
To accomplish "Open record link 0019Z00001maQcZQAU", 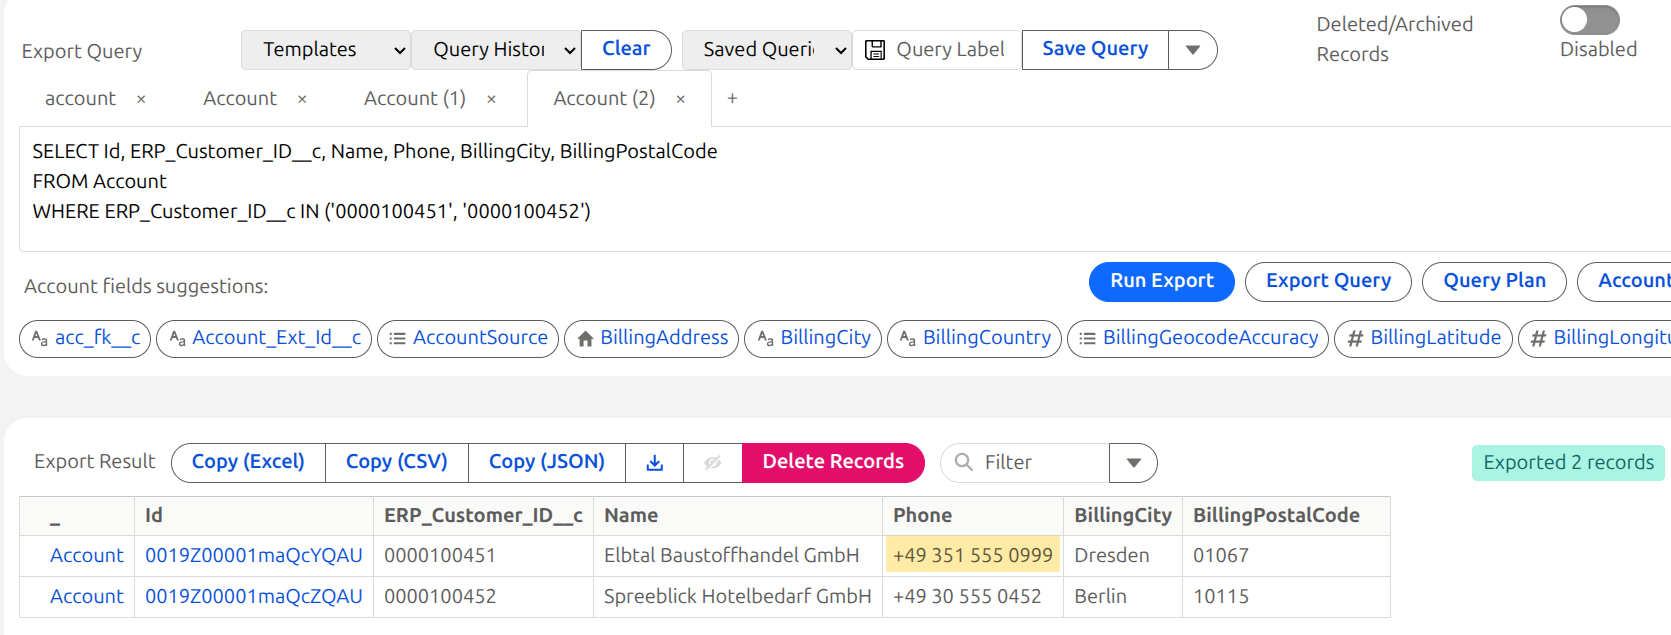I will tap(254, 597).
